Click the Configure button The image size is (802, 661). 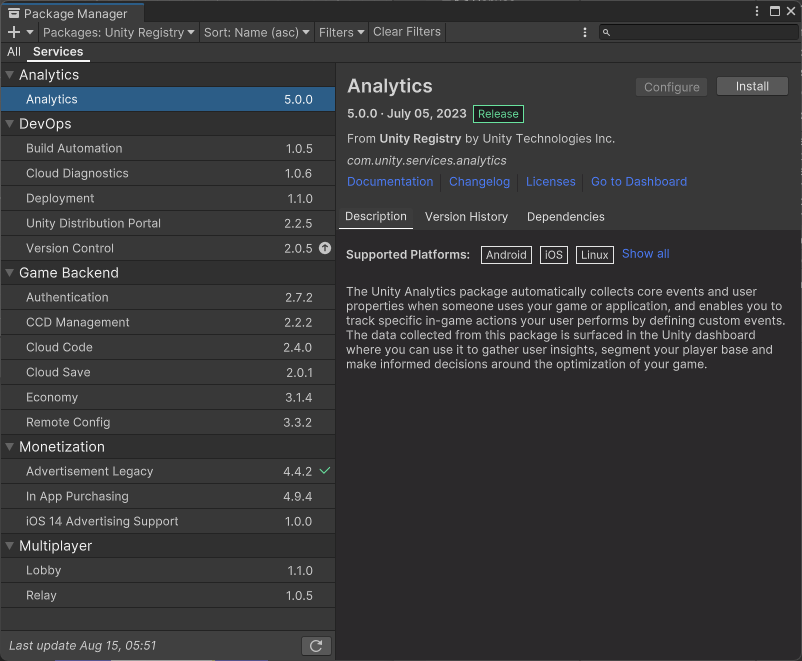coord(671,87)
